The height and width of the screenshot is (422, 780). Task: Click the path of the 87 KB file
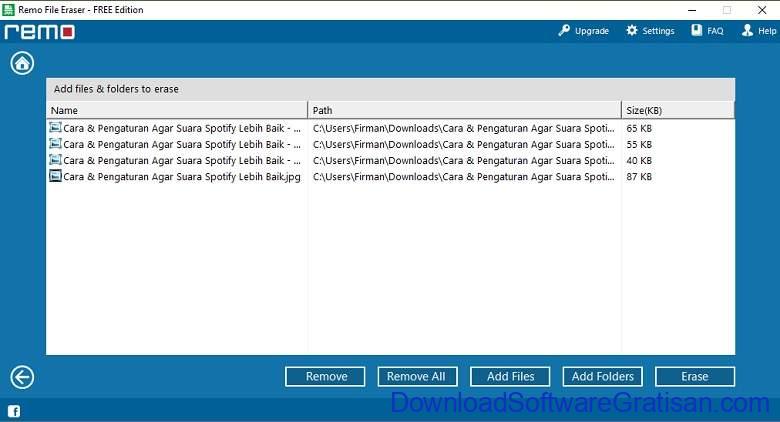(x=464, y=177)
